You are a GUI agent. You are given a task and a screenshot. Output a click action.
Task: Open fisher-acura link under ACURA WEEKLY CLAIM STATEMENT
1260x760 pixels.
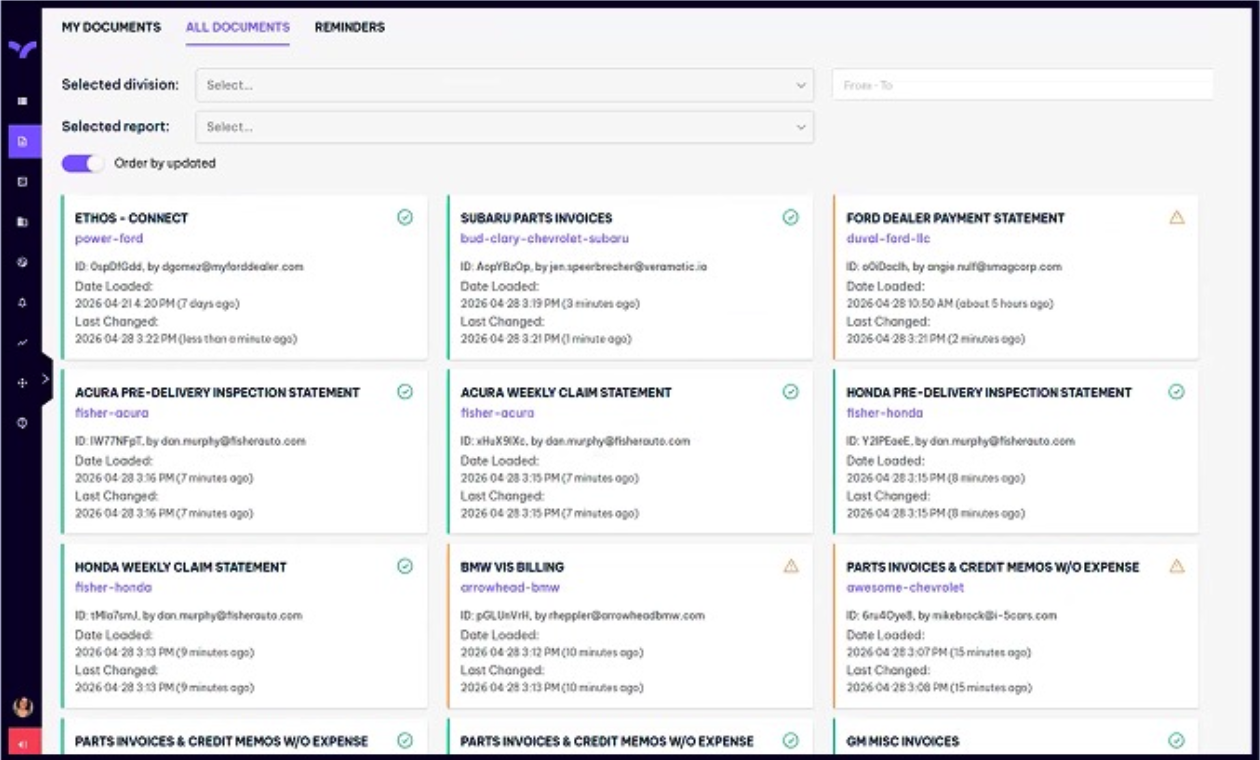tap(497, 413)
